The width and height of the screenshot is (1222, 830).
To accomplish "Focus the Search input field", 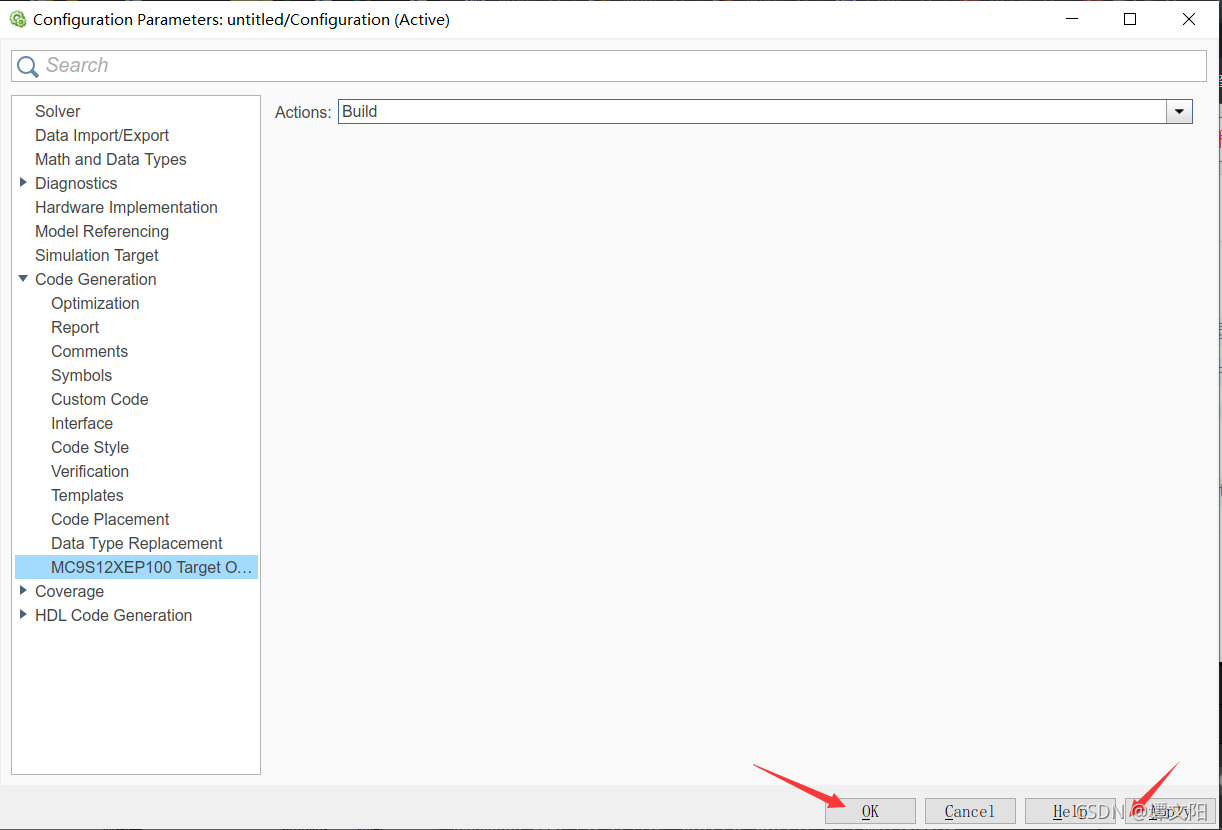I will [x=609, y=66].
